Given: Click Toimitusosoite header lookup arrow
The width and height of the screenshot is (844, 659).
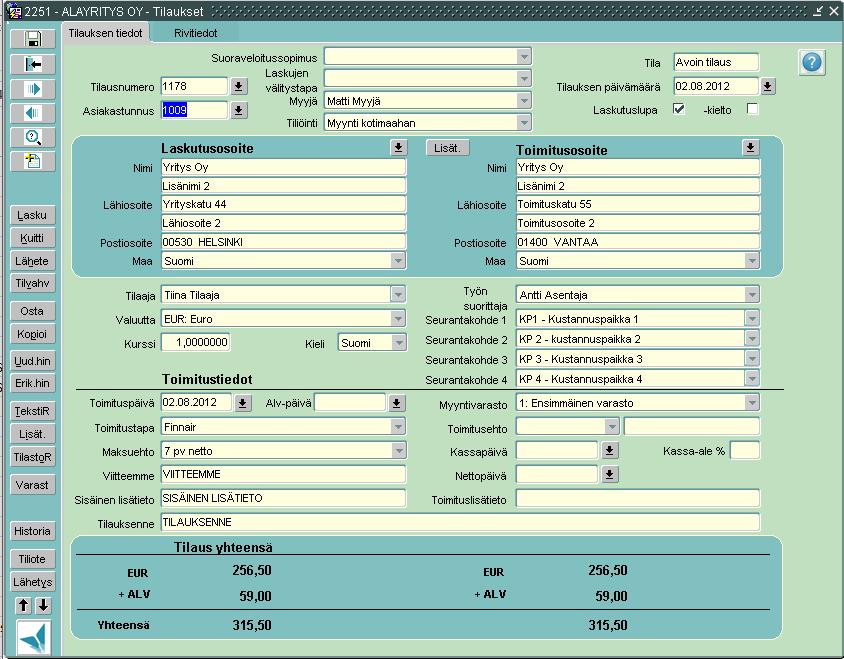Looking at the screenshot, I should click(x=750, y=148).
